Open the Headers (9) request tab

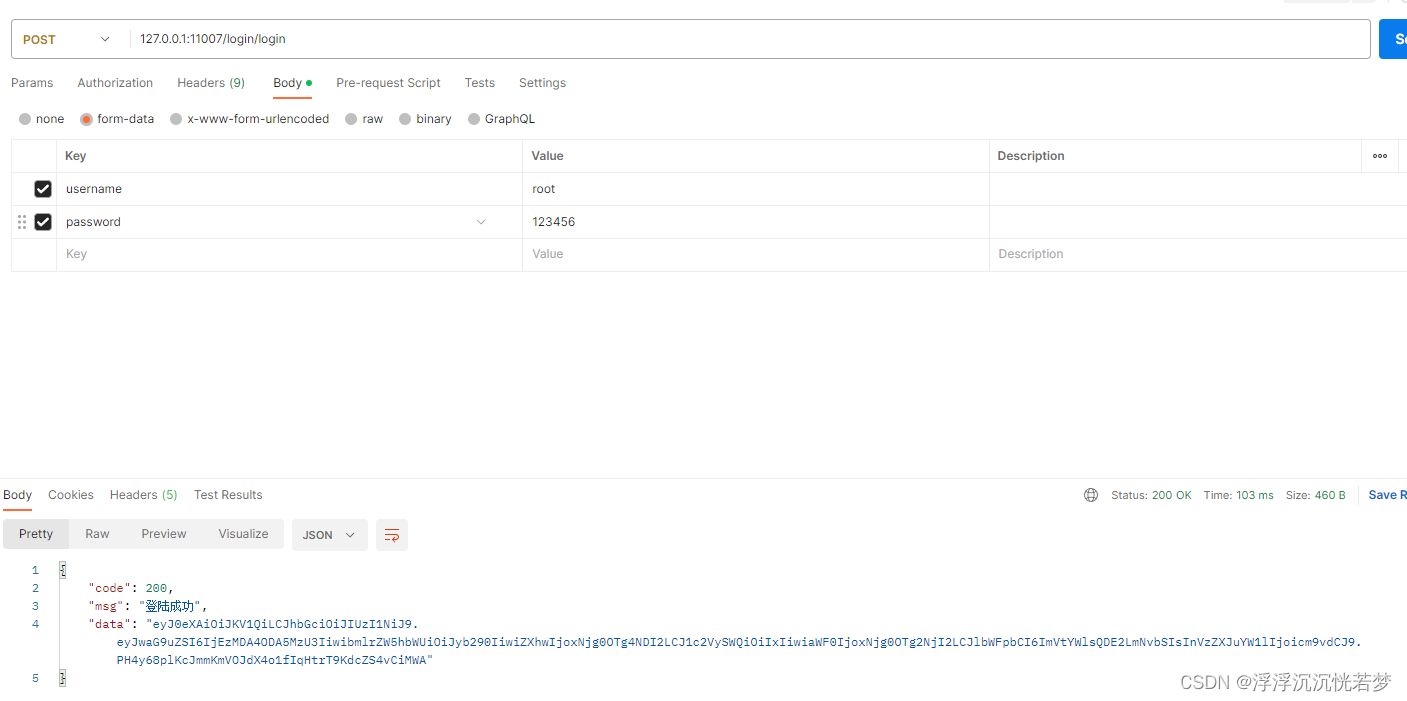pos(210,83)
